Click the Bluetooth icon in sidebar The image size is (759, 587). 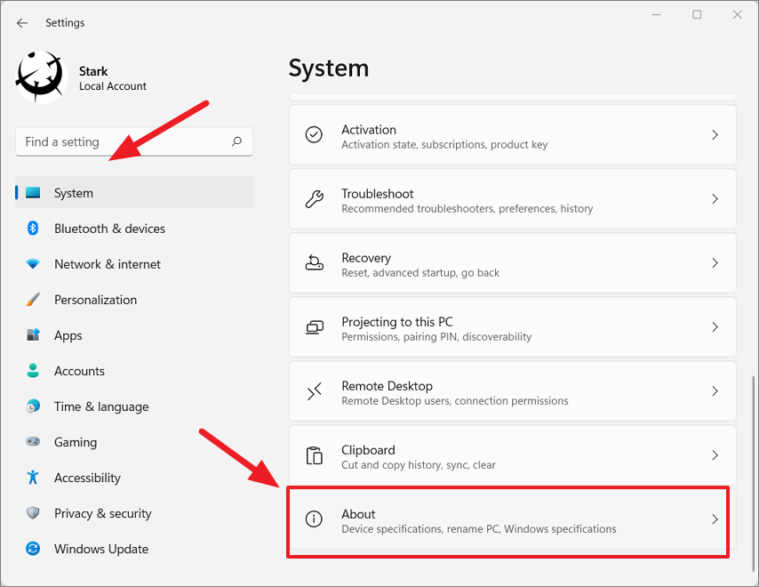(32, 228)
